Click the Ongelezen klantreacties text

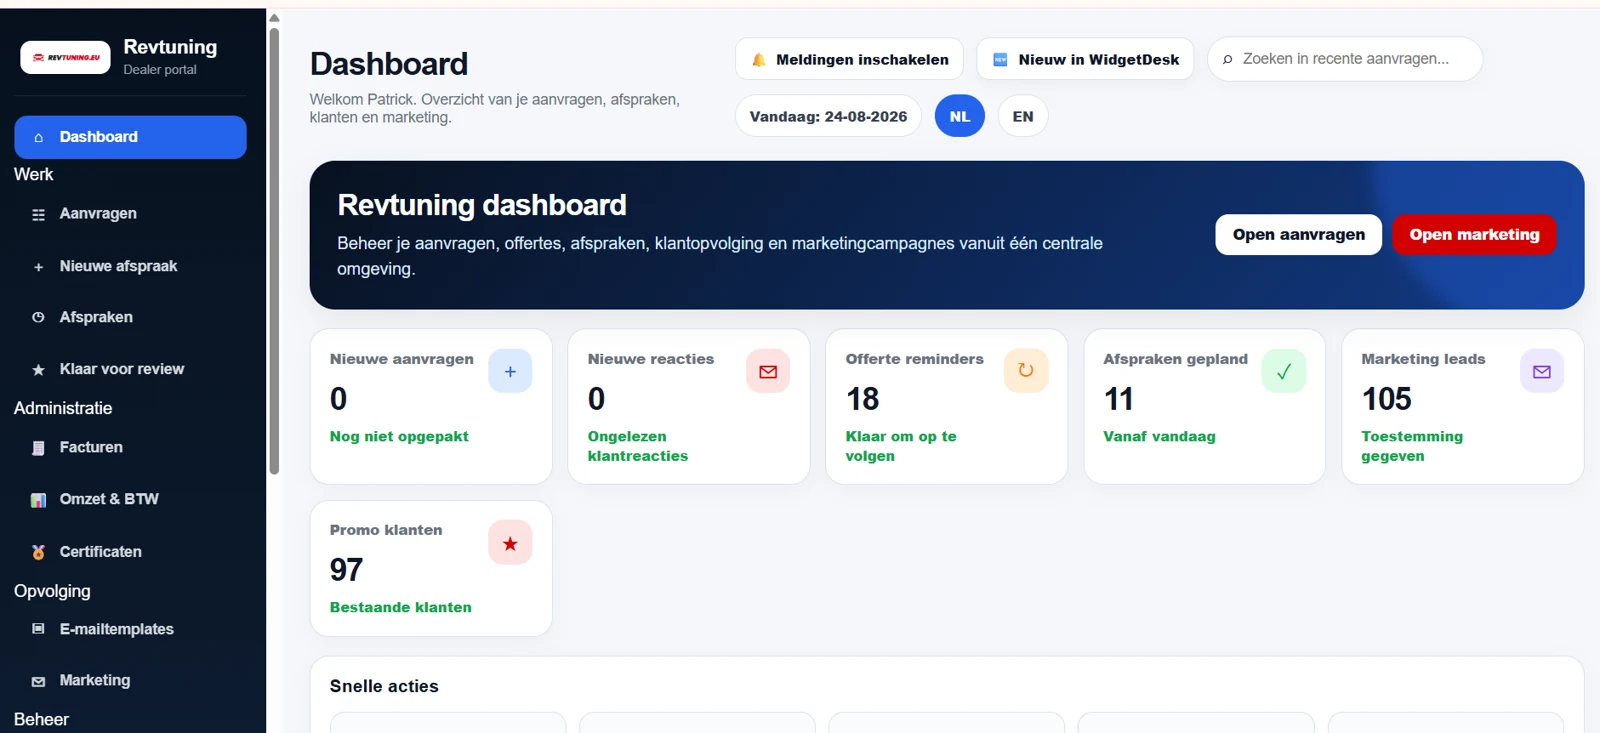coord(638,446)
